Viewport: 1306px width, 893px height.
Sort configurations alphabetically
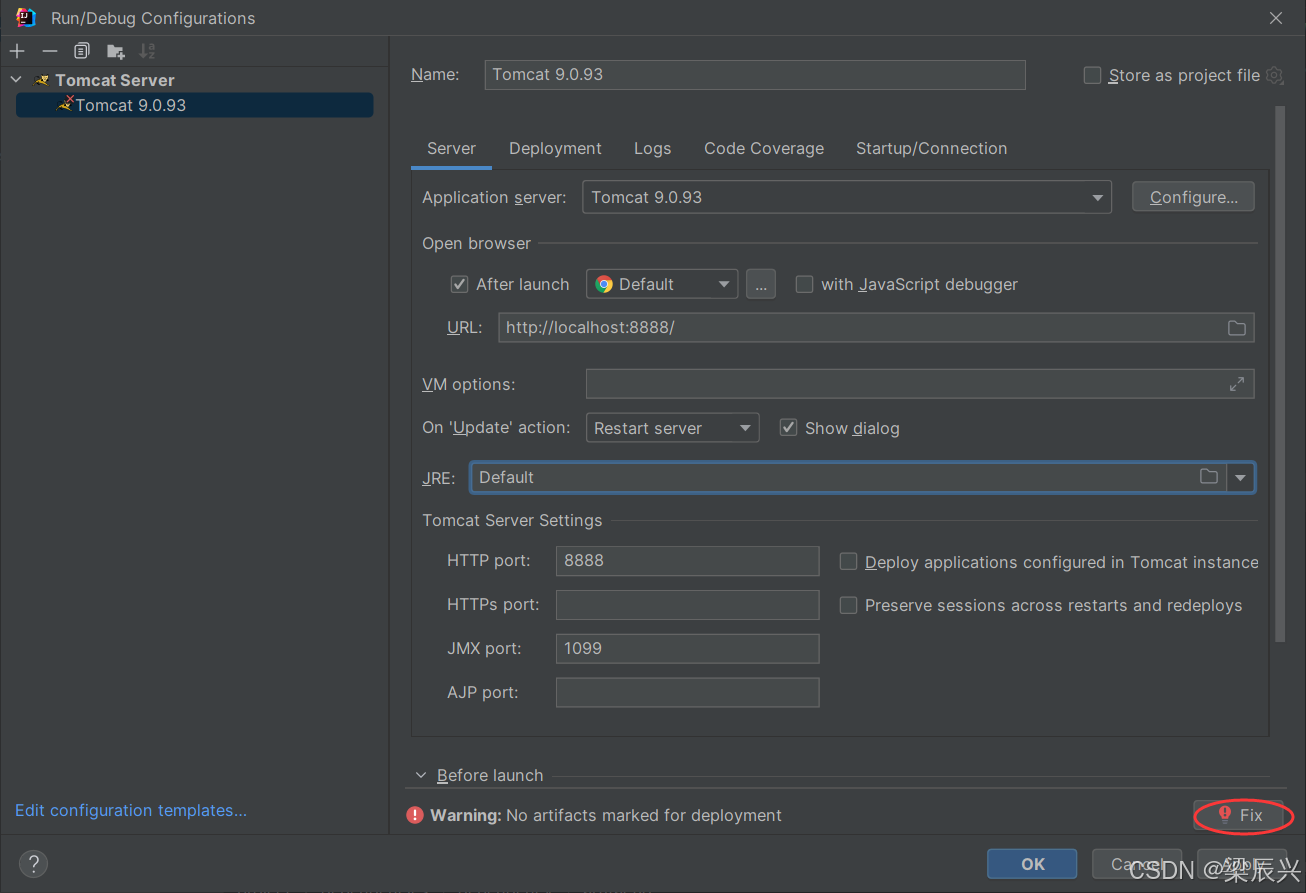click(x=147, y=51)
